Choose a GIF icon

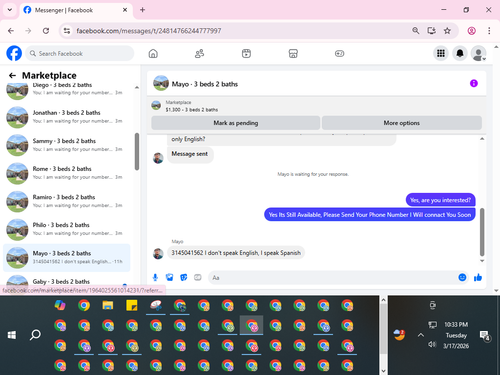[x=198, y=277]
